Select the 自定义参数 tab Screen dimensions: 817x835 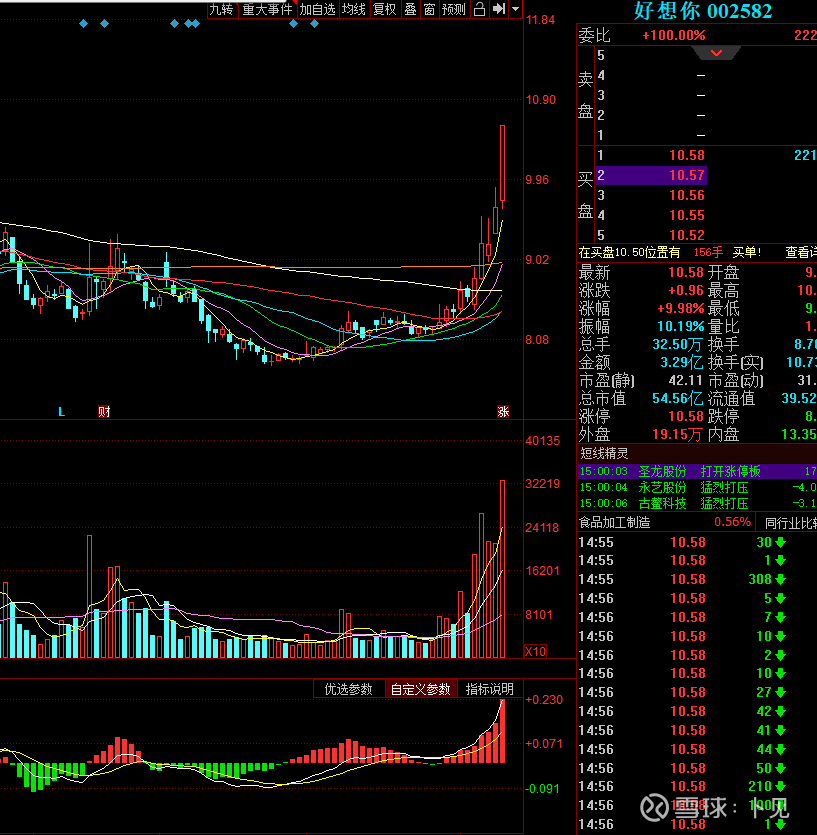421,689
